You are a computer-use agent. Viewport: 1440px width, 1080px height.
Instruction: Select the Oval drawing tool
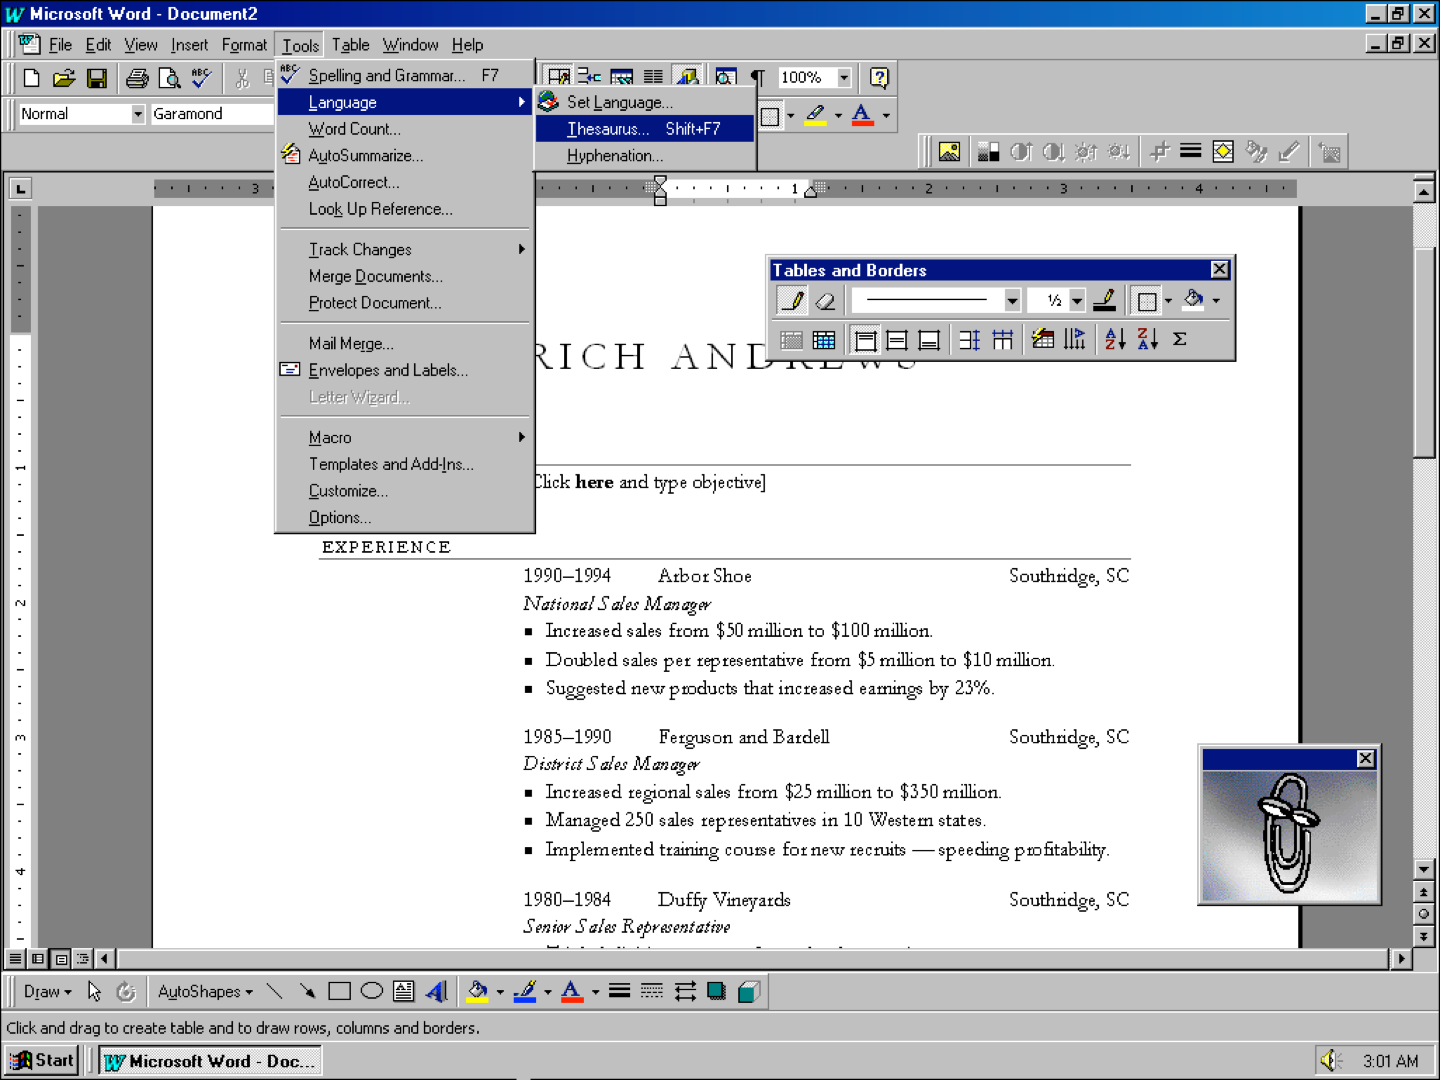[x=371, y=992]
